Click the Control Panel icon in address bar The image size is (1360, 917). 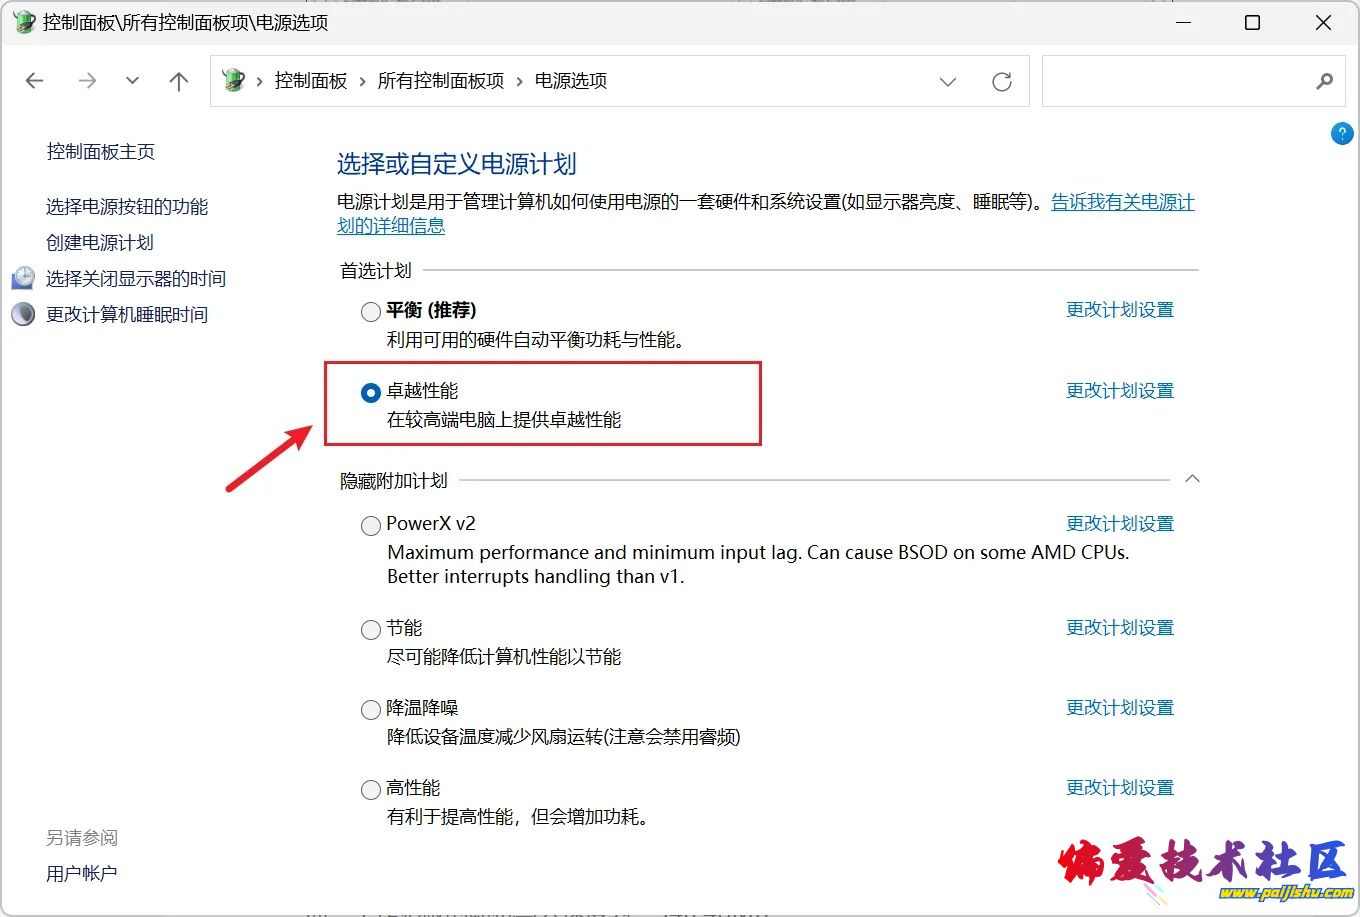[234, 81]
